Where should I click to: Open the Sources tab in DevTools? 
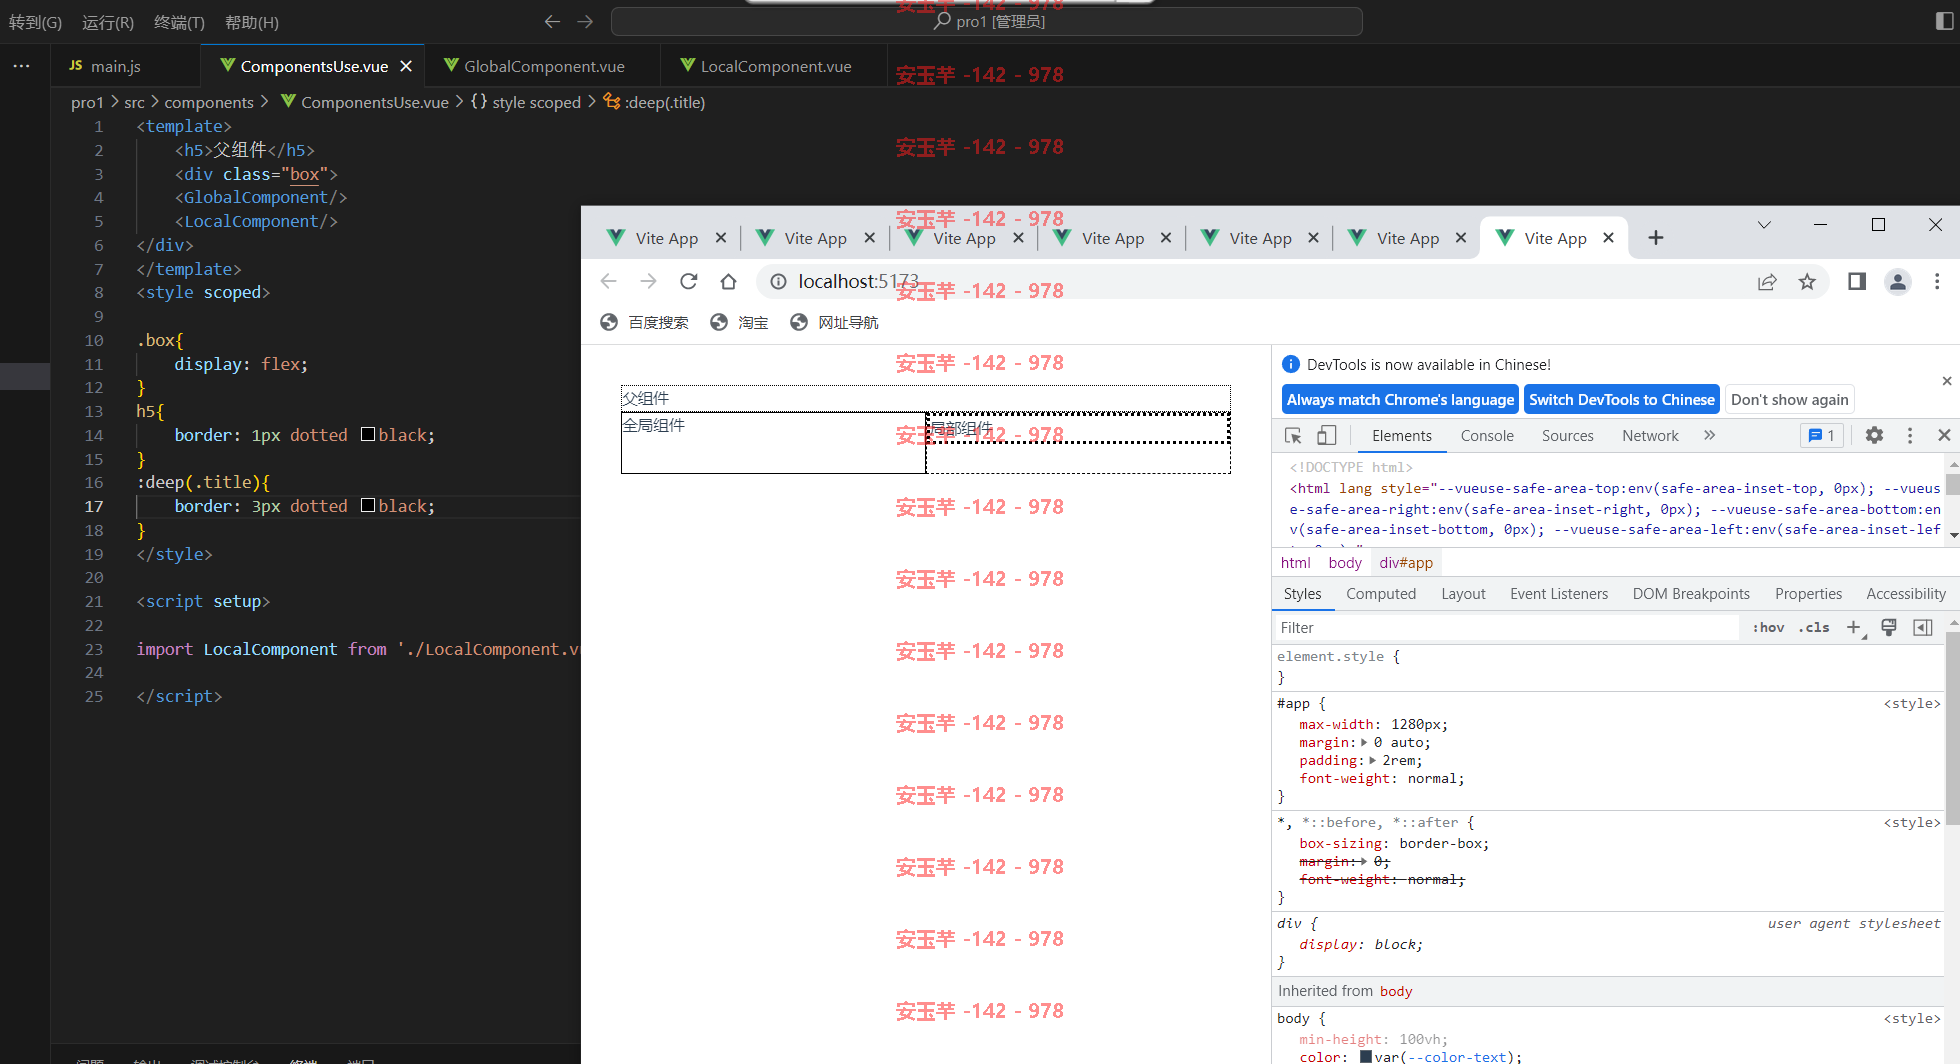1567,436
